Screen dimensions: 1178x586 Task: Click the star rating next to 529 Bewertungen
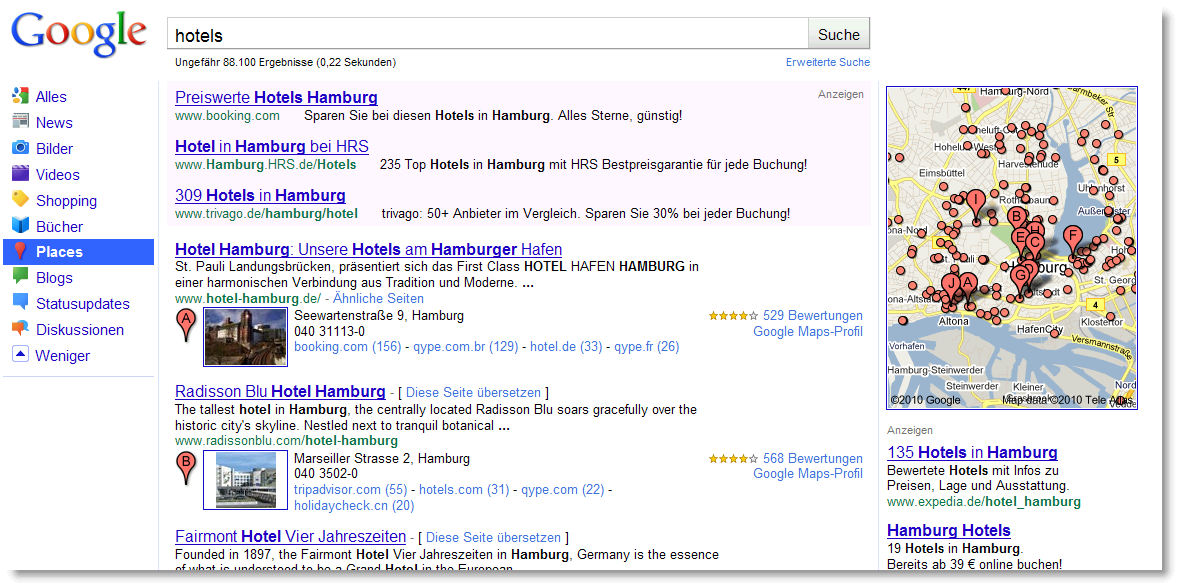pos(733,316)
